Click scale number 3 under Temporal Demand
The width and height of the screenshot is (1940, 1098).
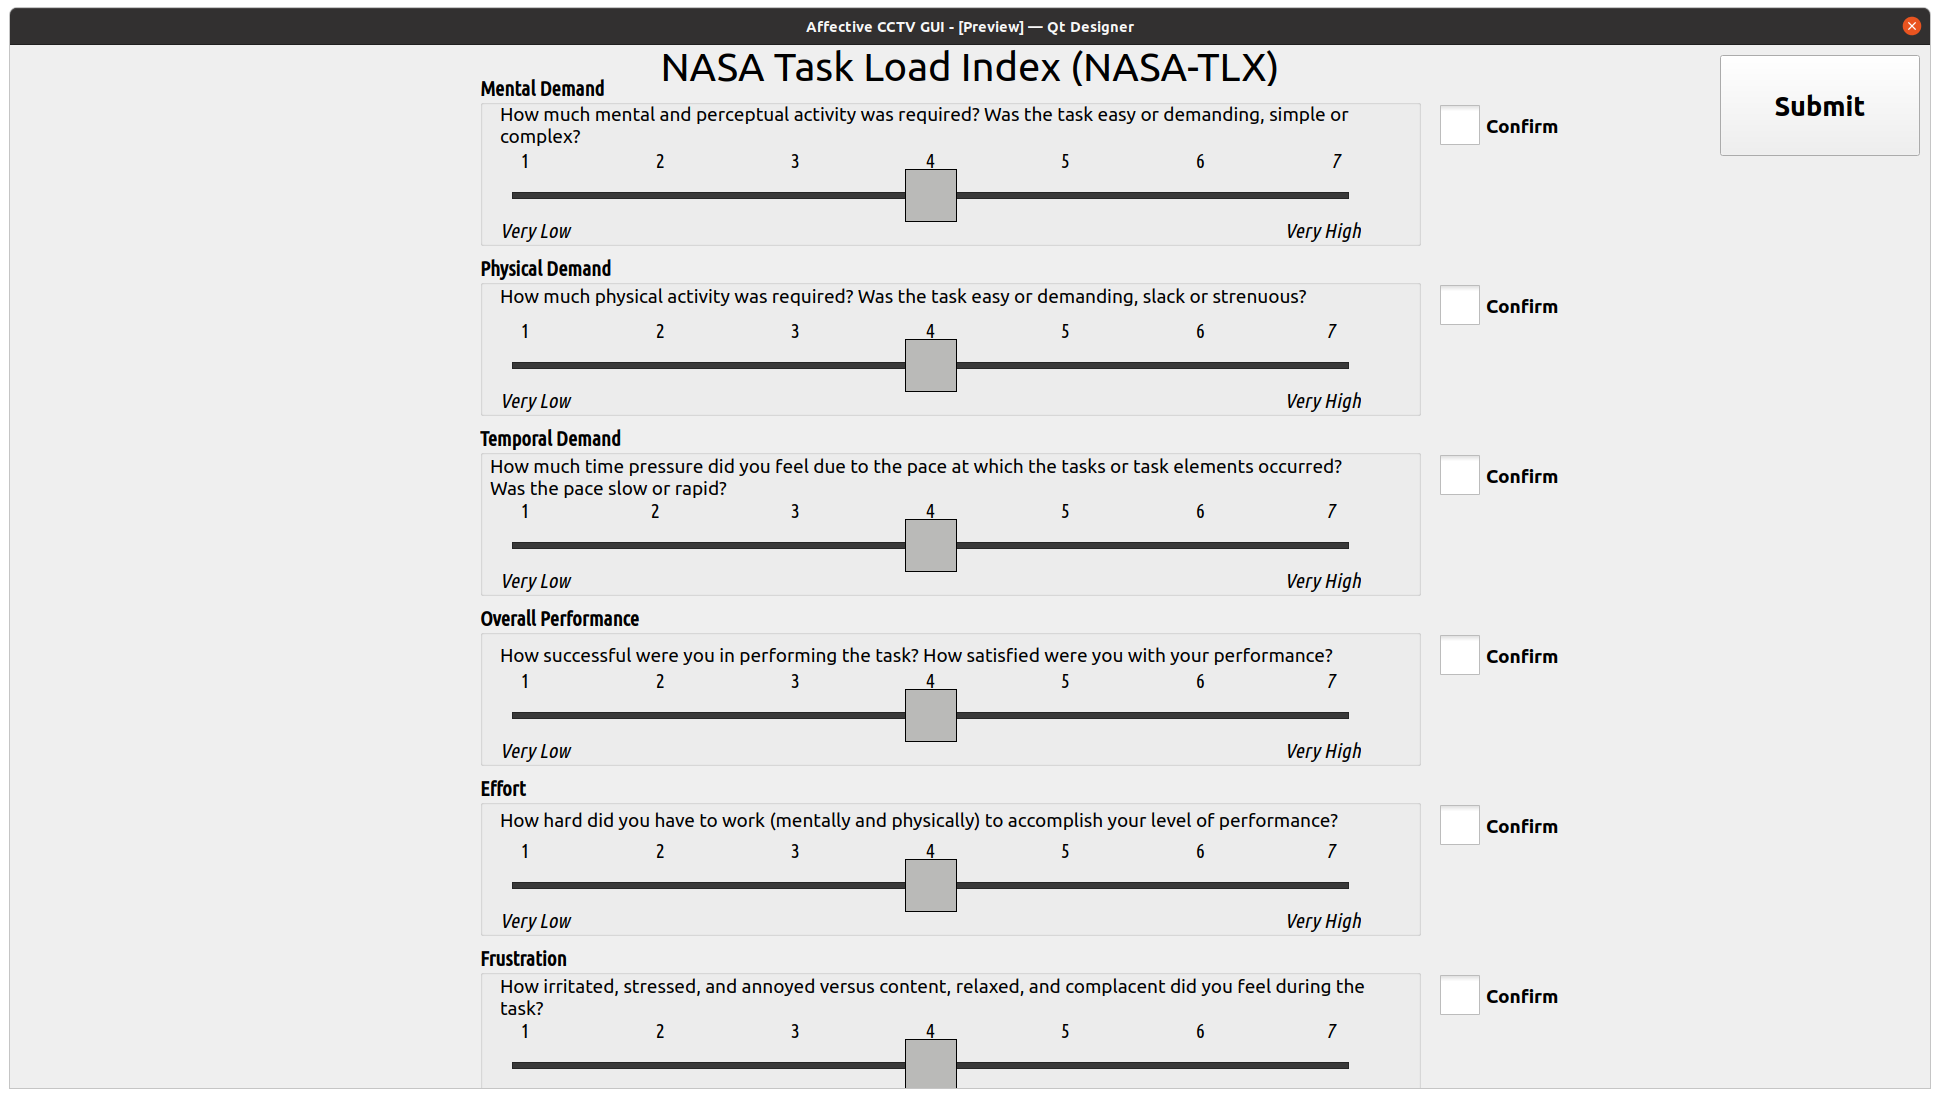click(x=795, y=511)
